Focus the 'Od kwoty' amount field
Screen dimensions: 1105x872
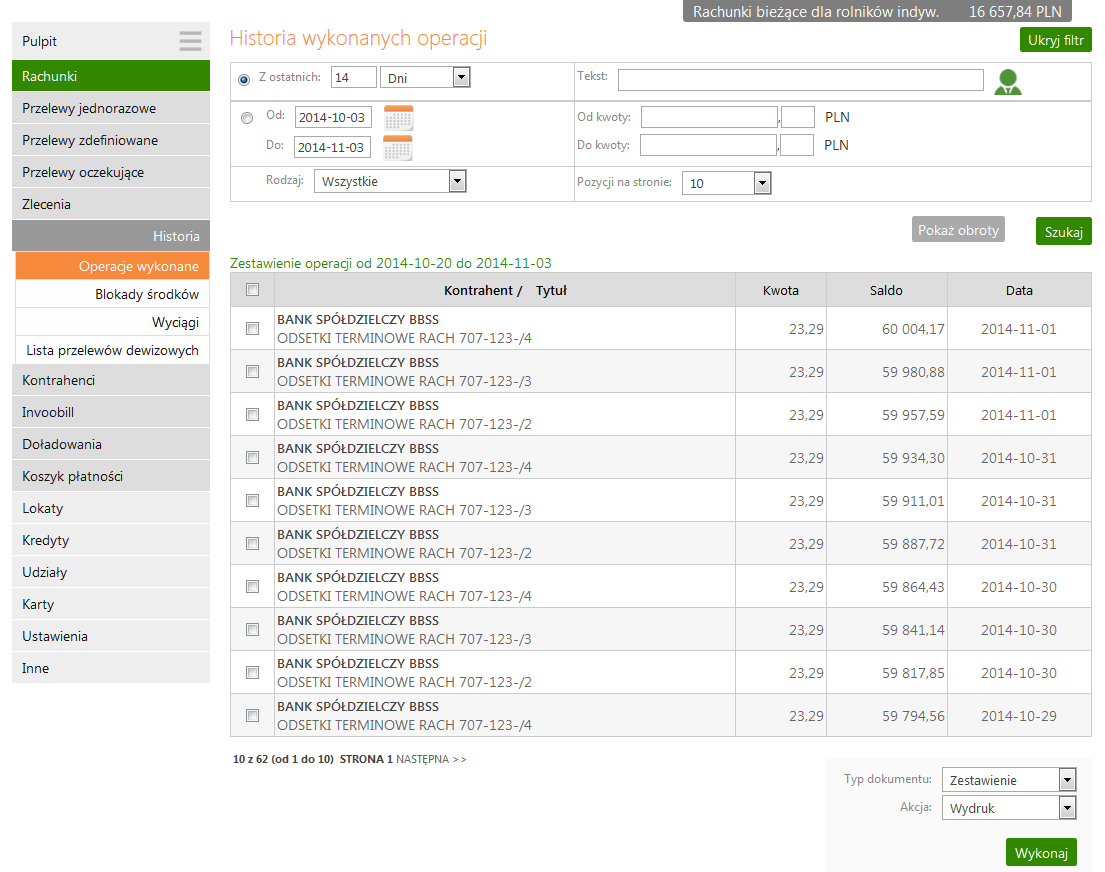[709, 117]
